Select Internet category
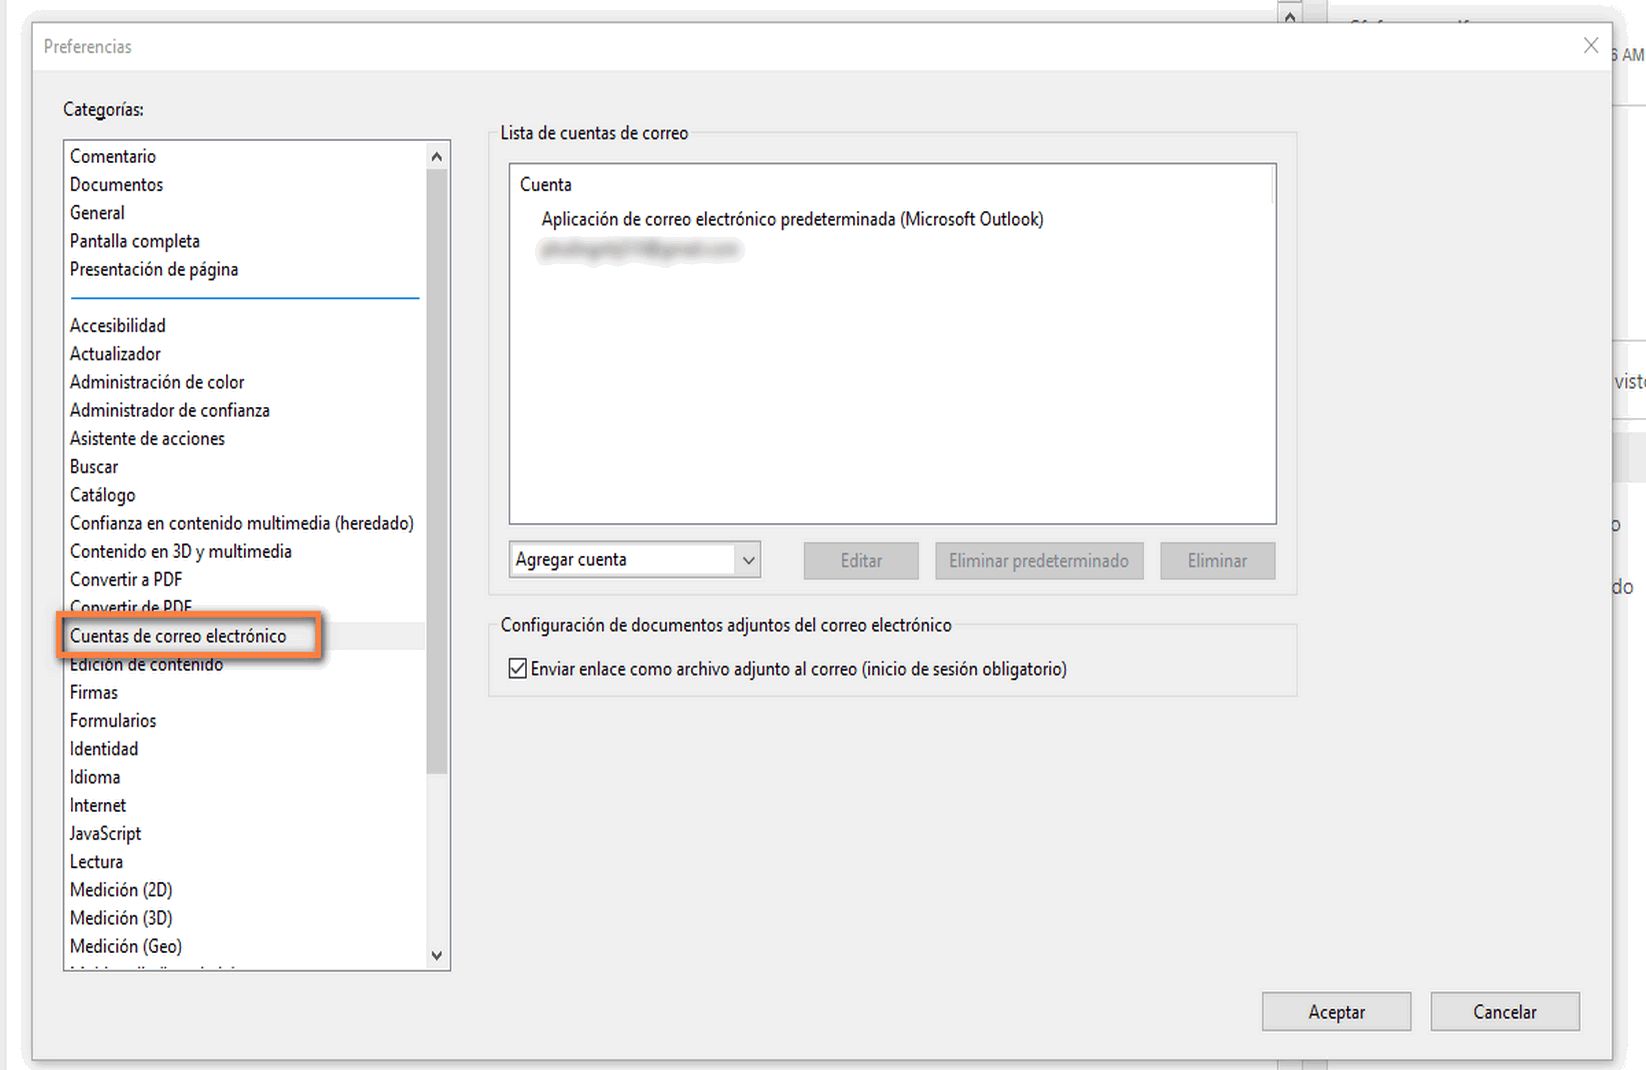 pyautogui.click(x=98, y=805)
